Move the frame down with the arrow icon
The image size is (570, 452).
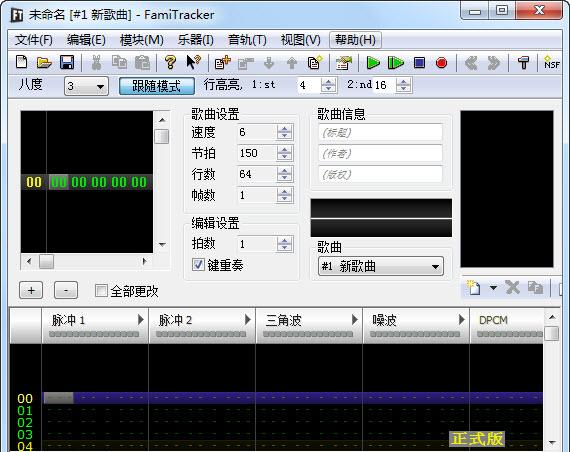pos(269,63)
